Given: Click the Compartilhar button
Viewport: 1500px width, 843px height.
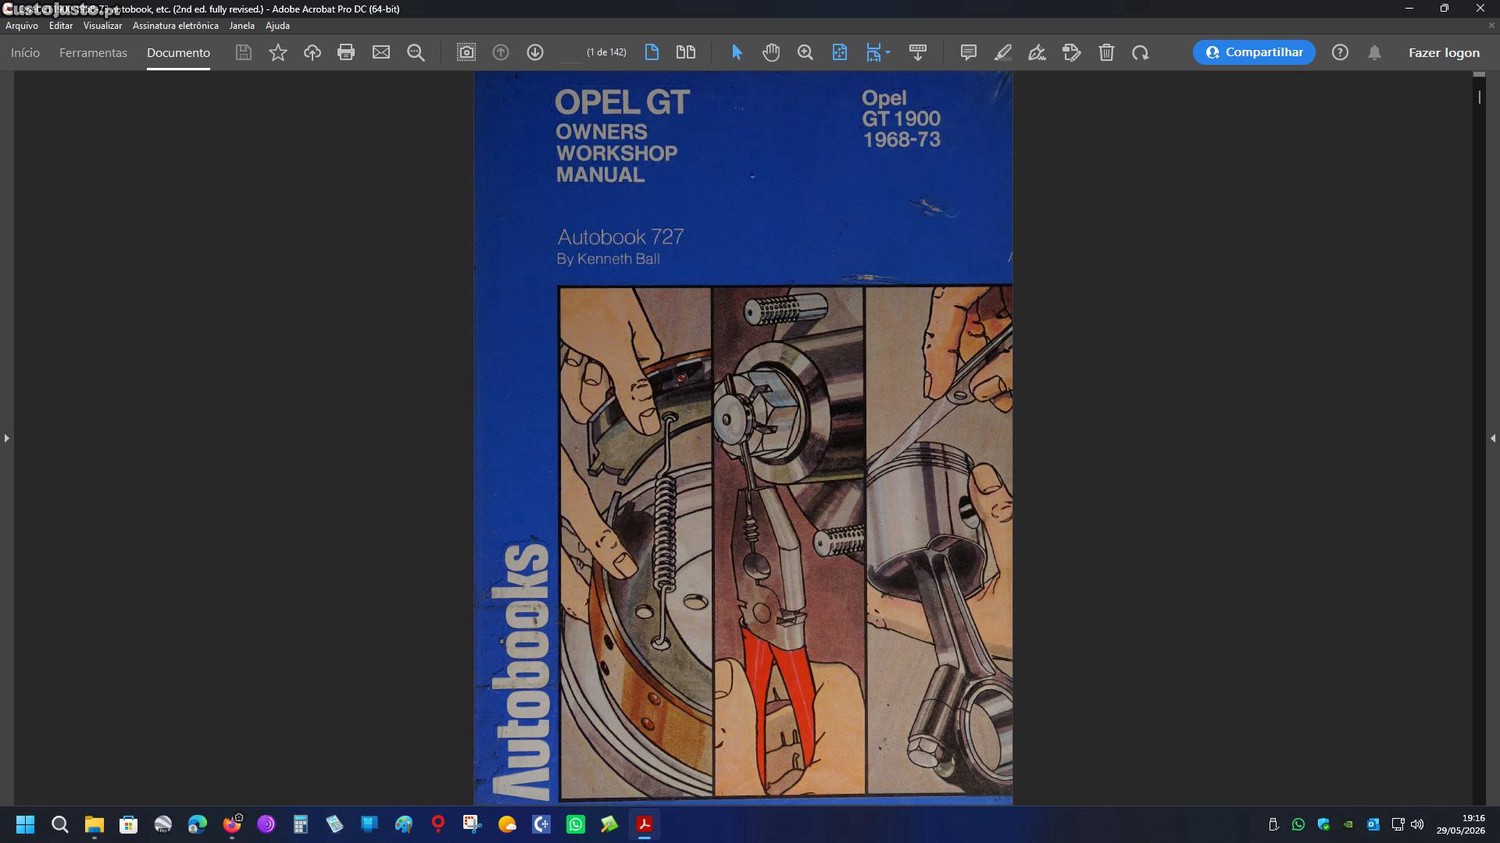Looking at the screenshot, I should [1254, 52].
